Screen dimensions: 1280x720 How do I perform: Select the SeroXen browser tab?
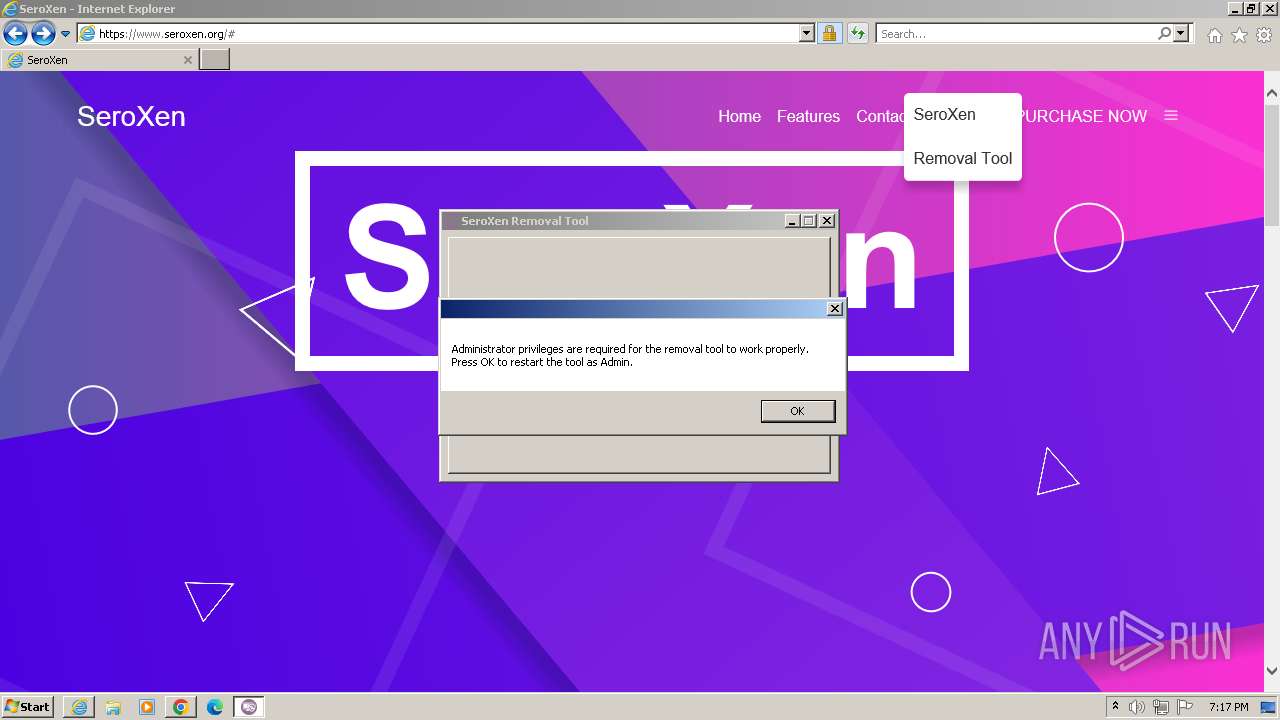click(99, 60)
